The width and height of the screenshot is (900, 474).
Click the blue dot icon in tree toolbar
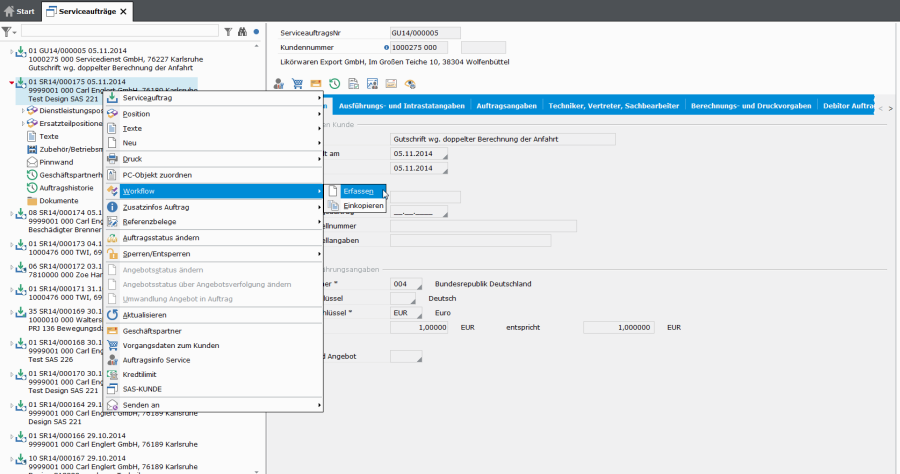pyautogui.click(x=256, y=32)
